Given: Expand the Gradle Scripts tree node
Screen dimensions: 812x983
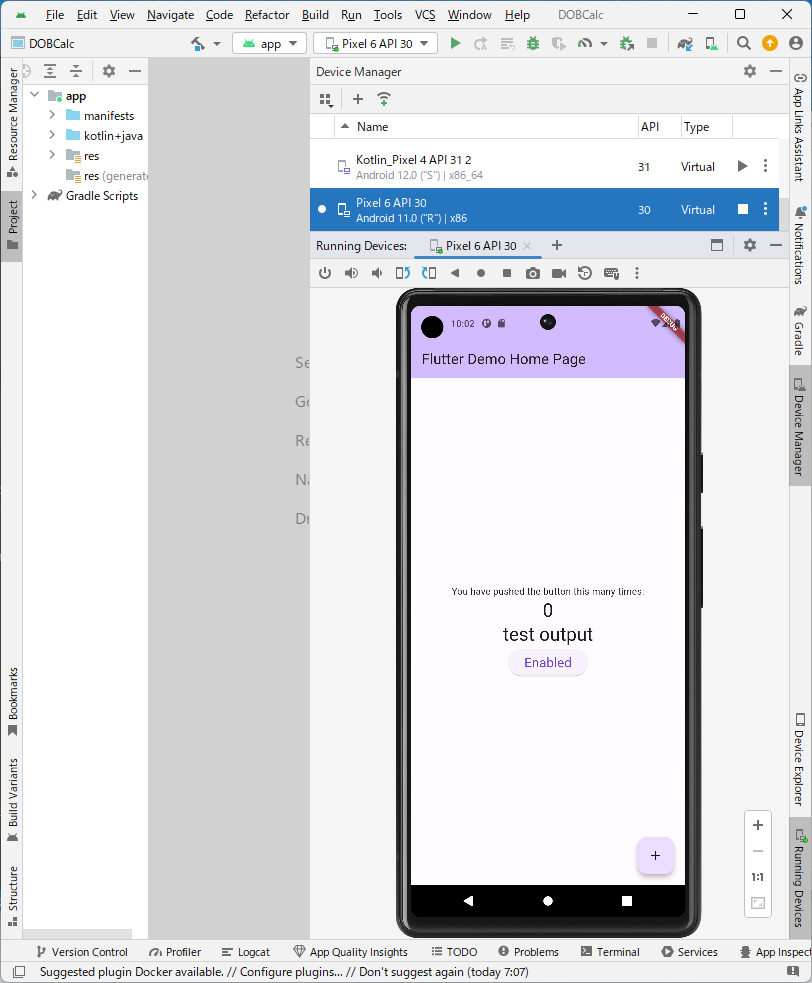Looking at the screenshot, I should click(x=35, y=196).
